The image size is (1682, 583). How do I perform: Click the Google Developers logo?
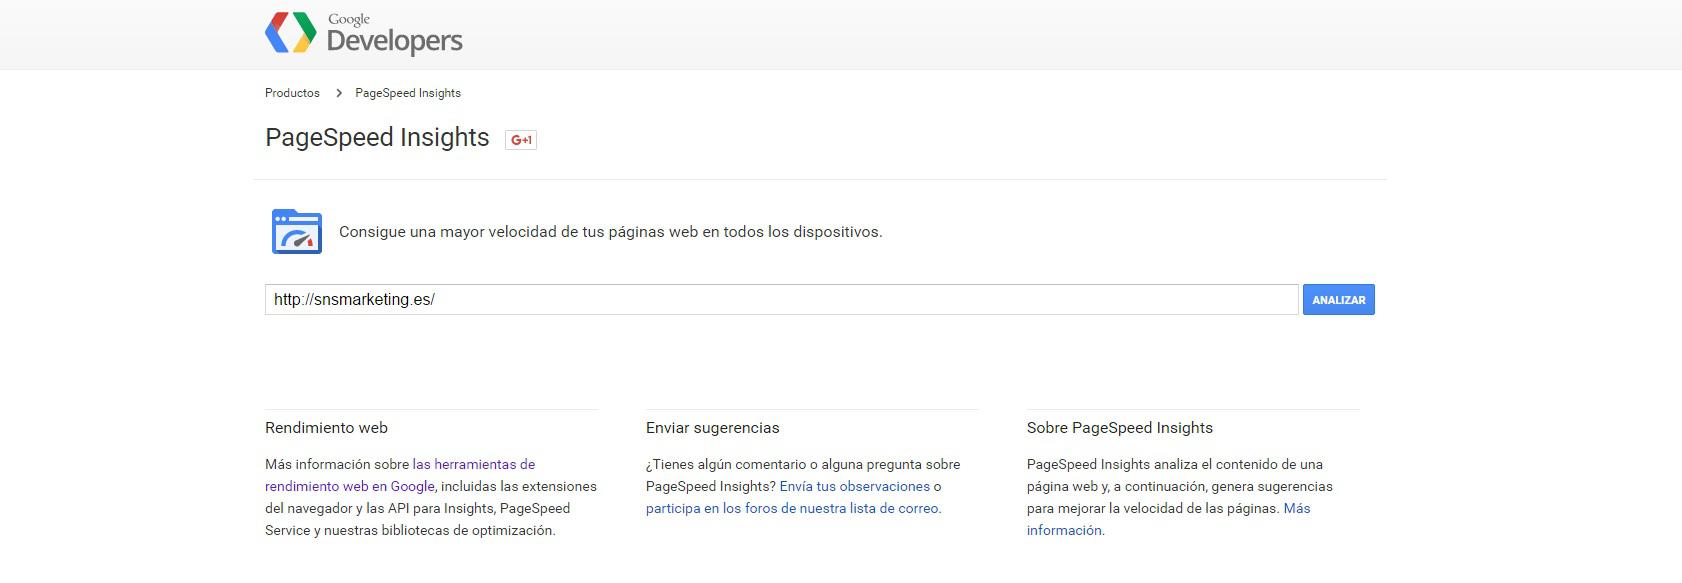click(363, 33)
